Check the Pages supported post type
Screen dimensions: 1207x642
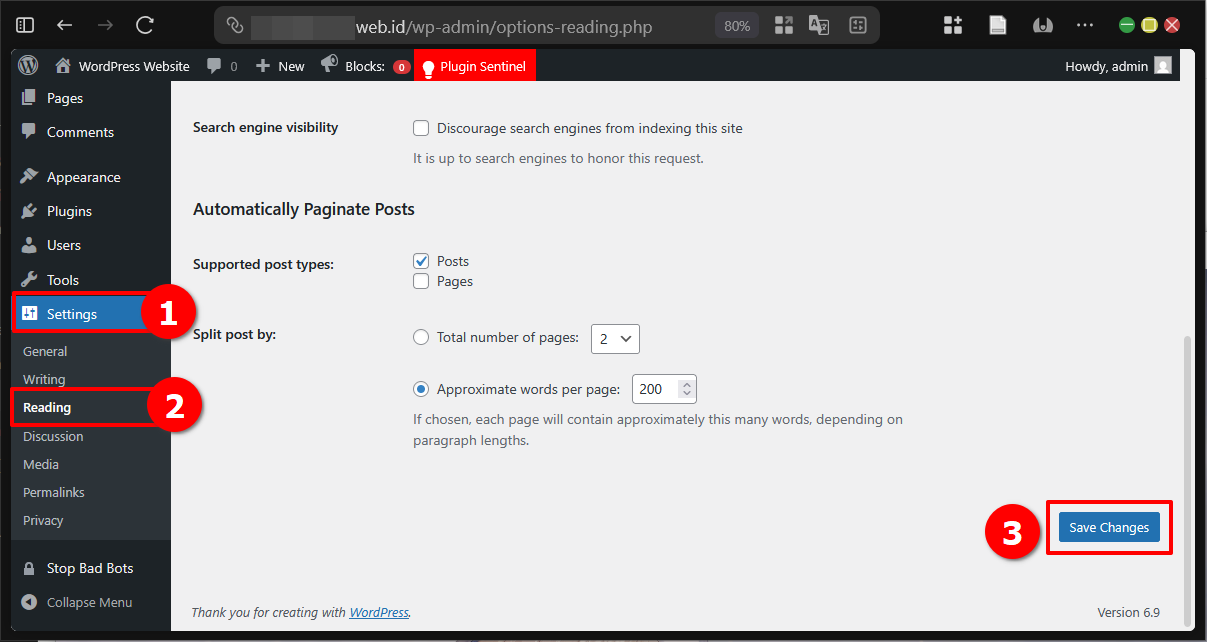point(421,281)
